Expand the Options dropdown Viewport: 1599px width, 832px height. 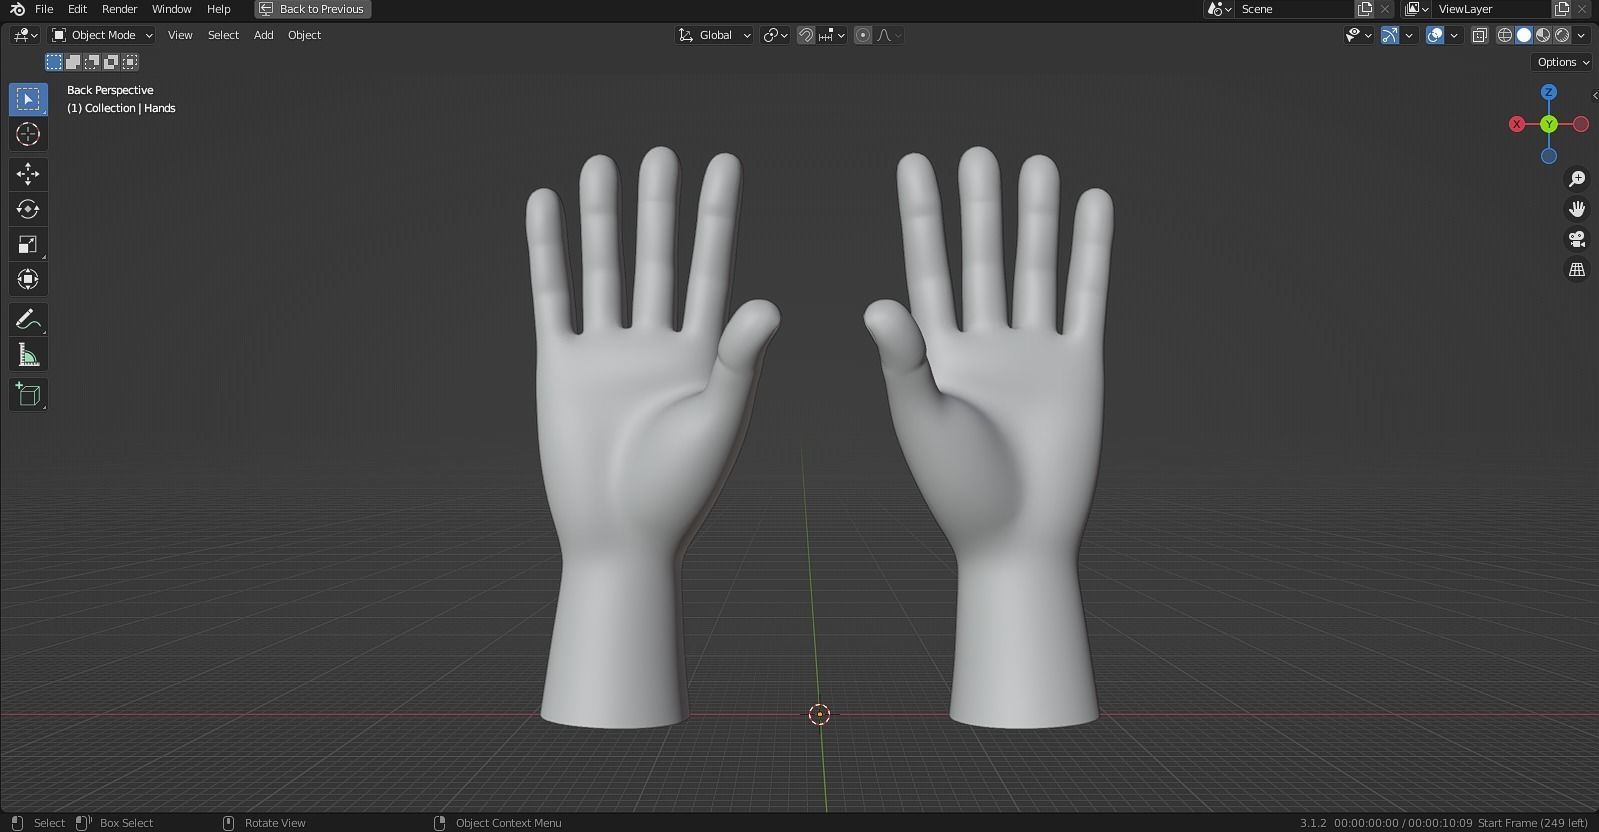coord(1562,62)
